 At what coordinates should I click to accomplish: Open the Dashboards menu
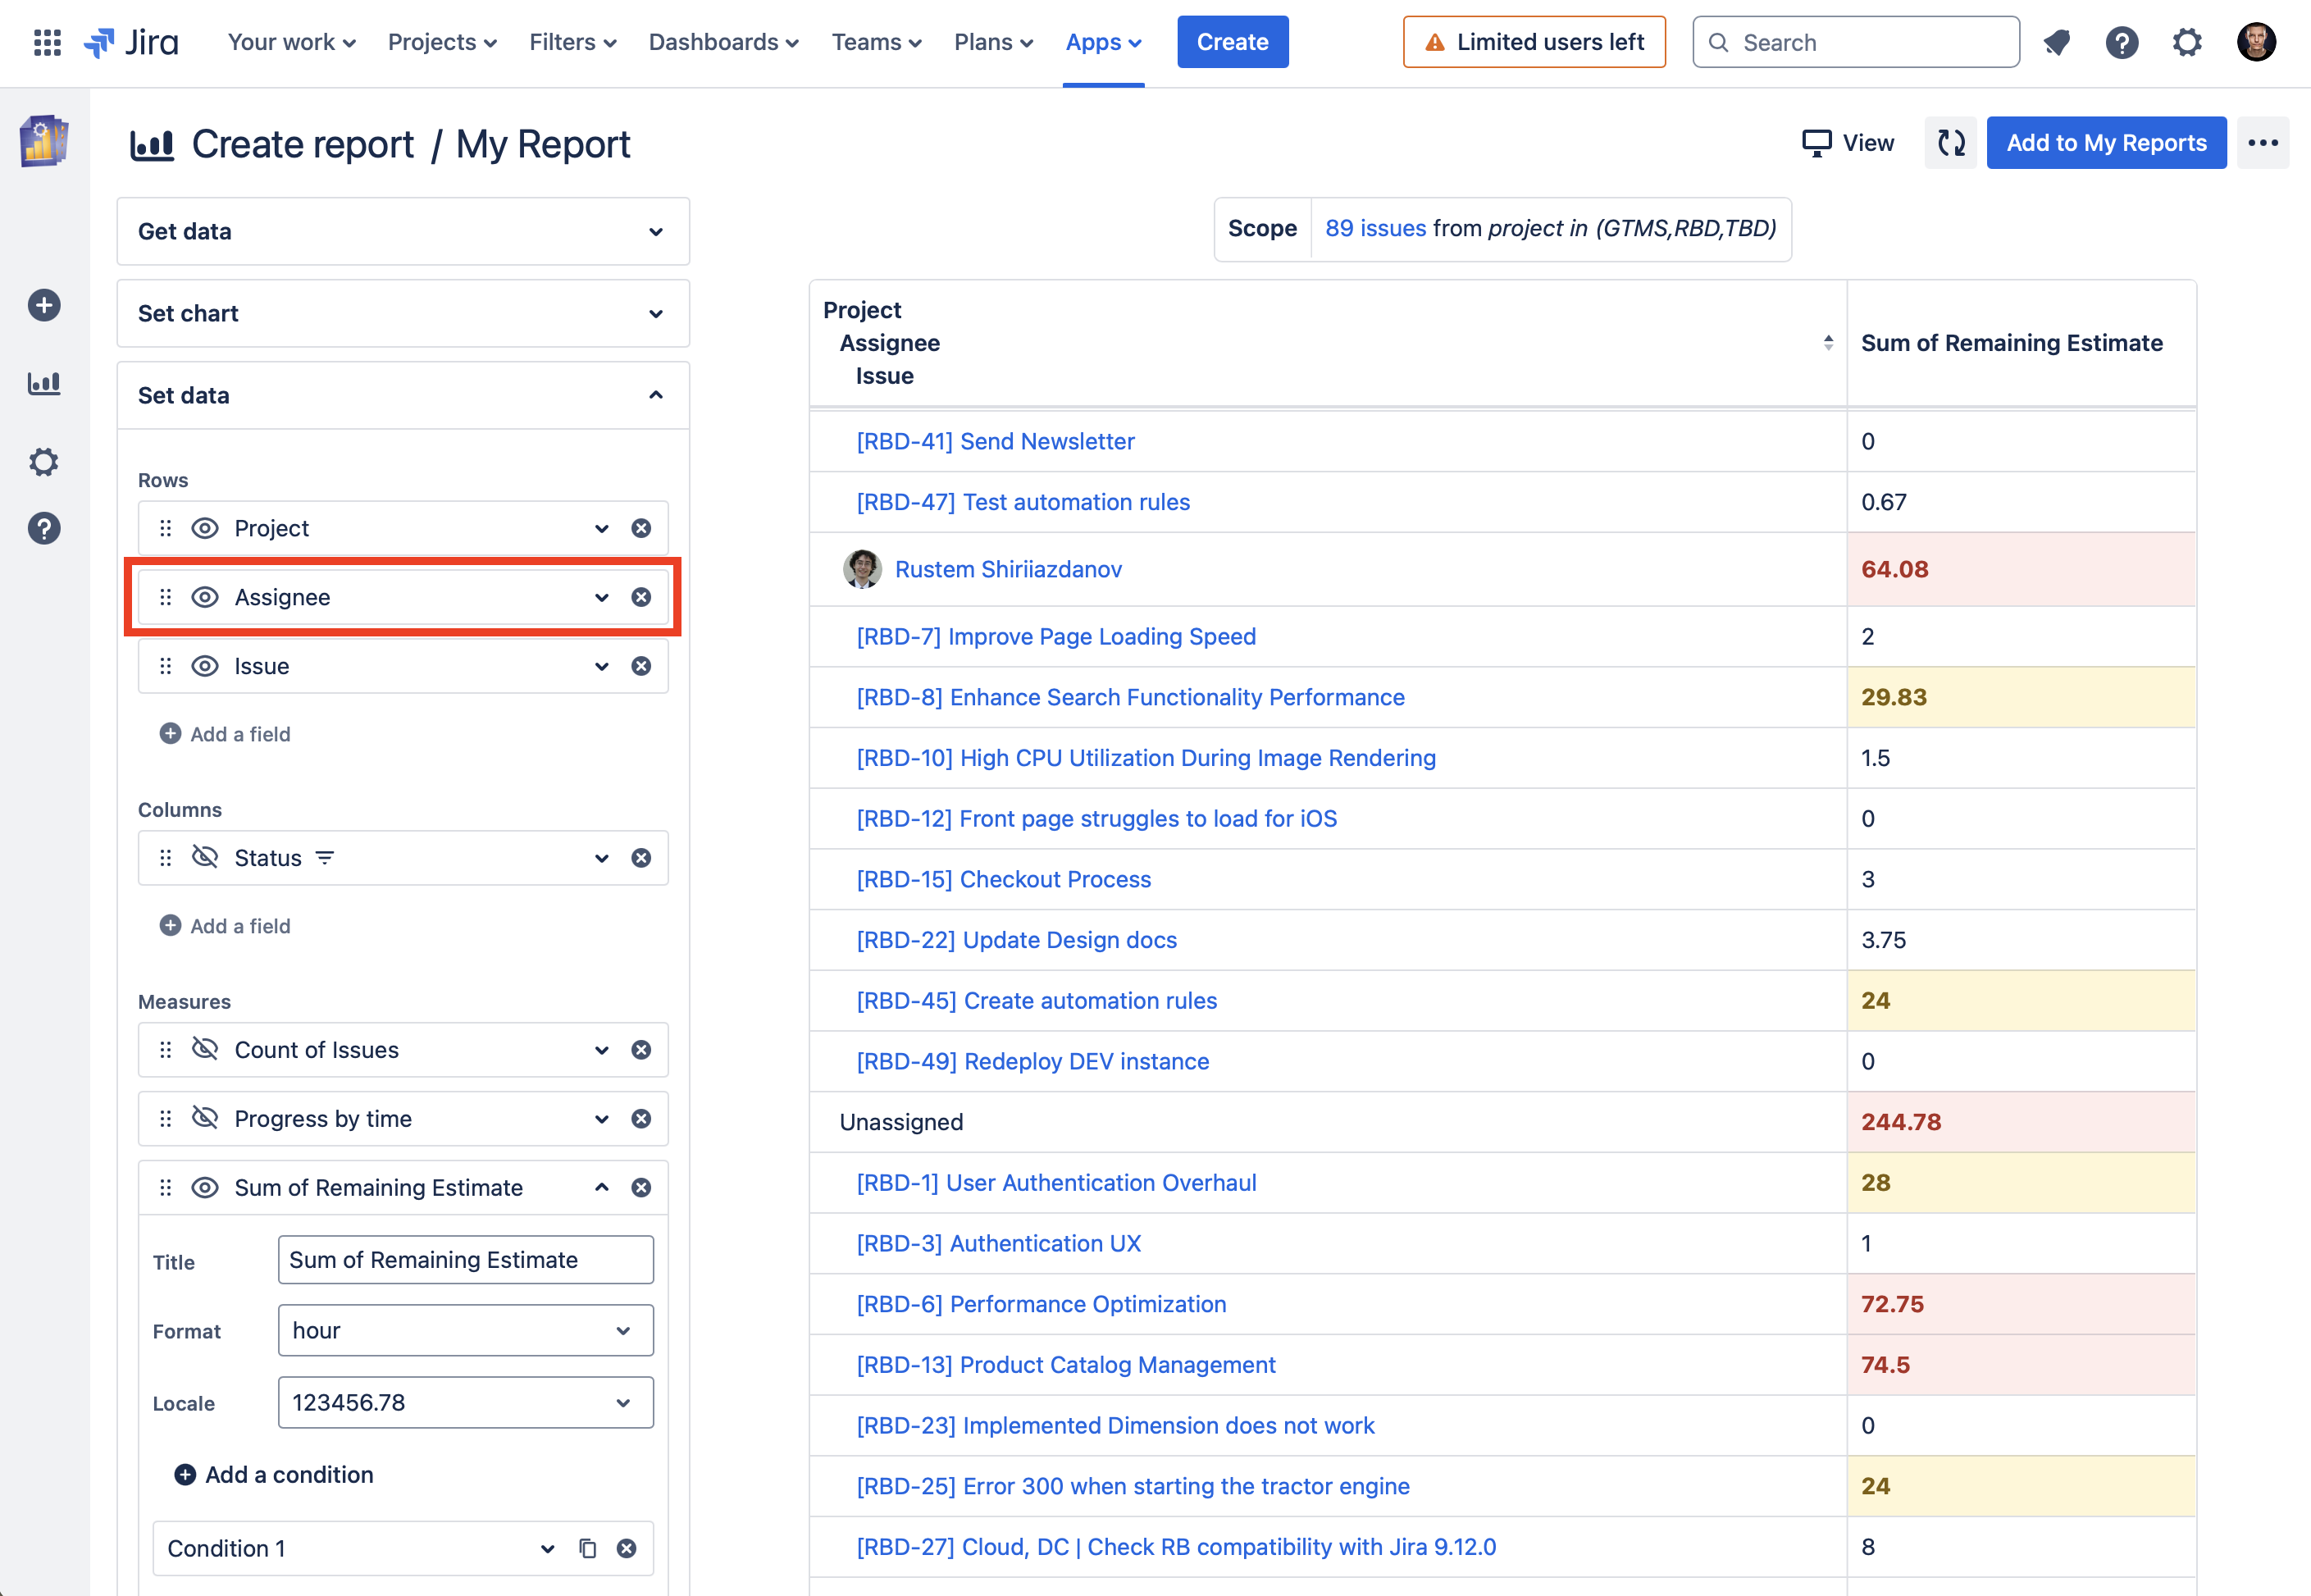coord(723,42)
